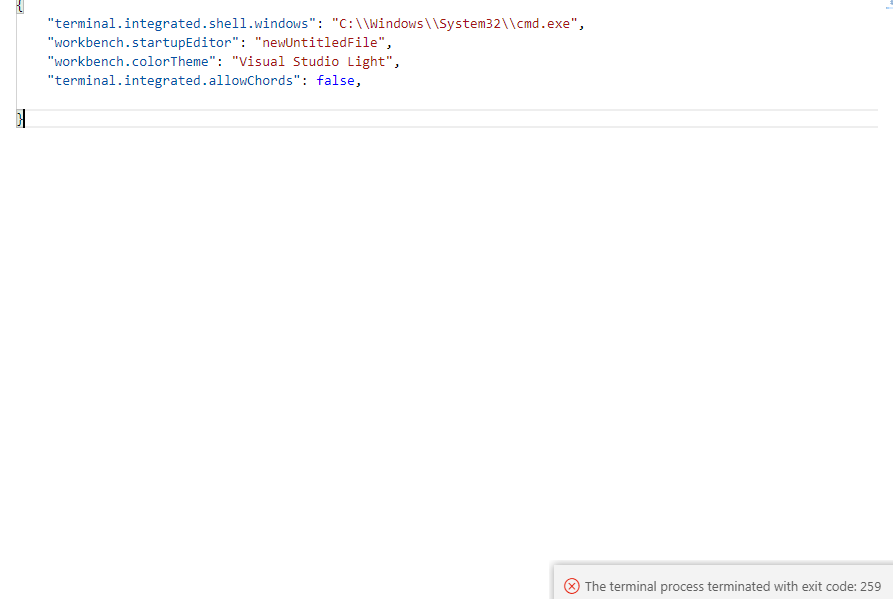Viewport: 893px width, 599px height.
Task: Click the scrollbar up arrow
Action: coord(887,5)
